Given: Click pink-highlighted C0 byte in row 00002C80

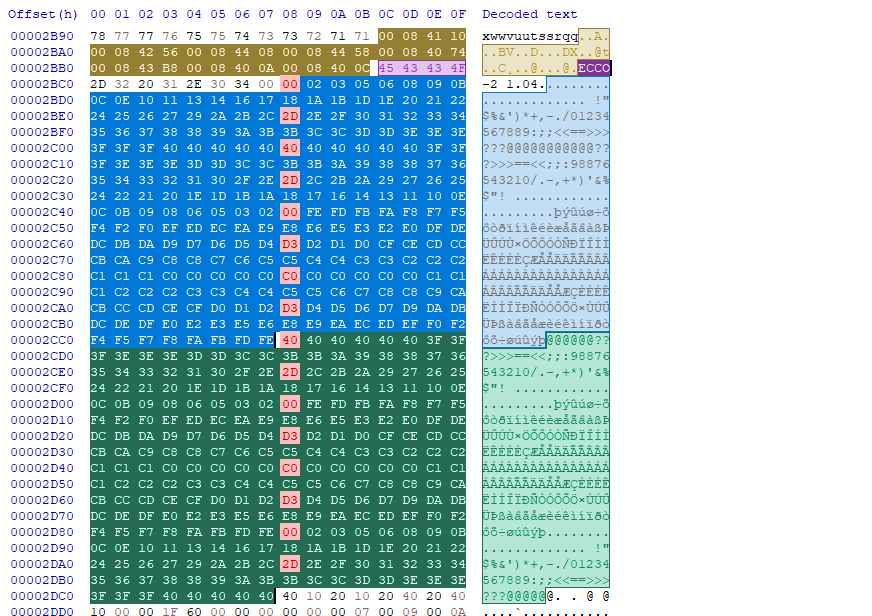Looking at the screenshot, I should click(290, 276).
